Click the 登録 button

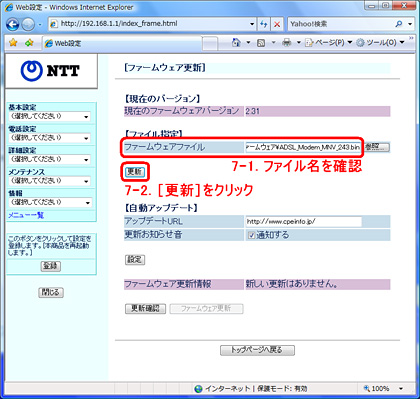[51, 266]
